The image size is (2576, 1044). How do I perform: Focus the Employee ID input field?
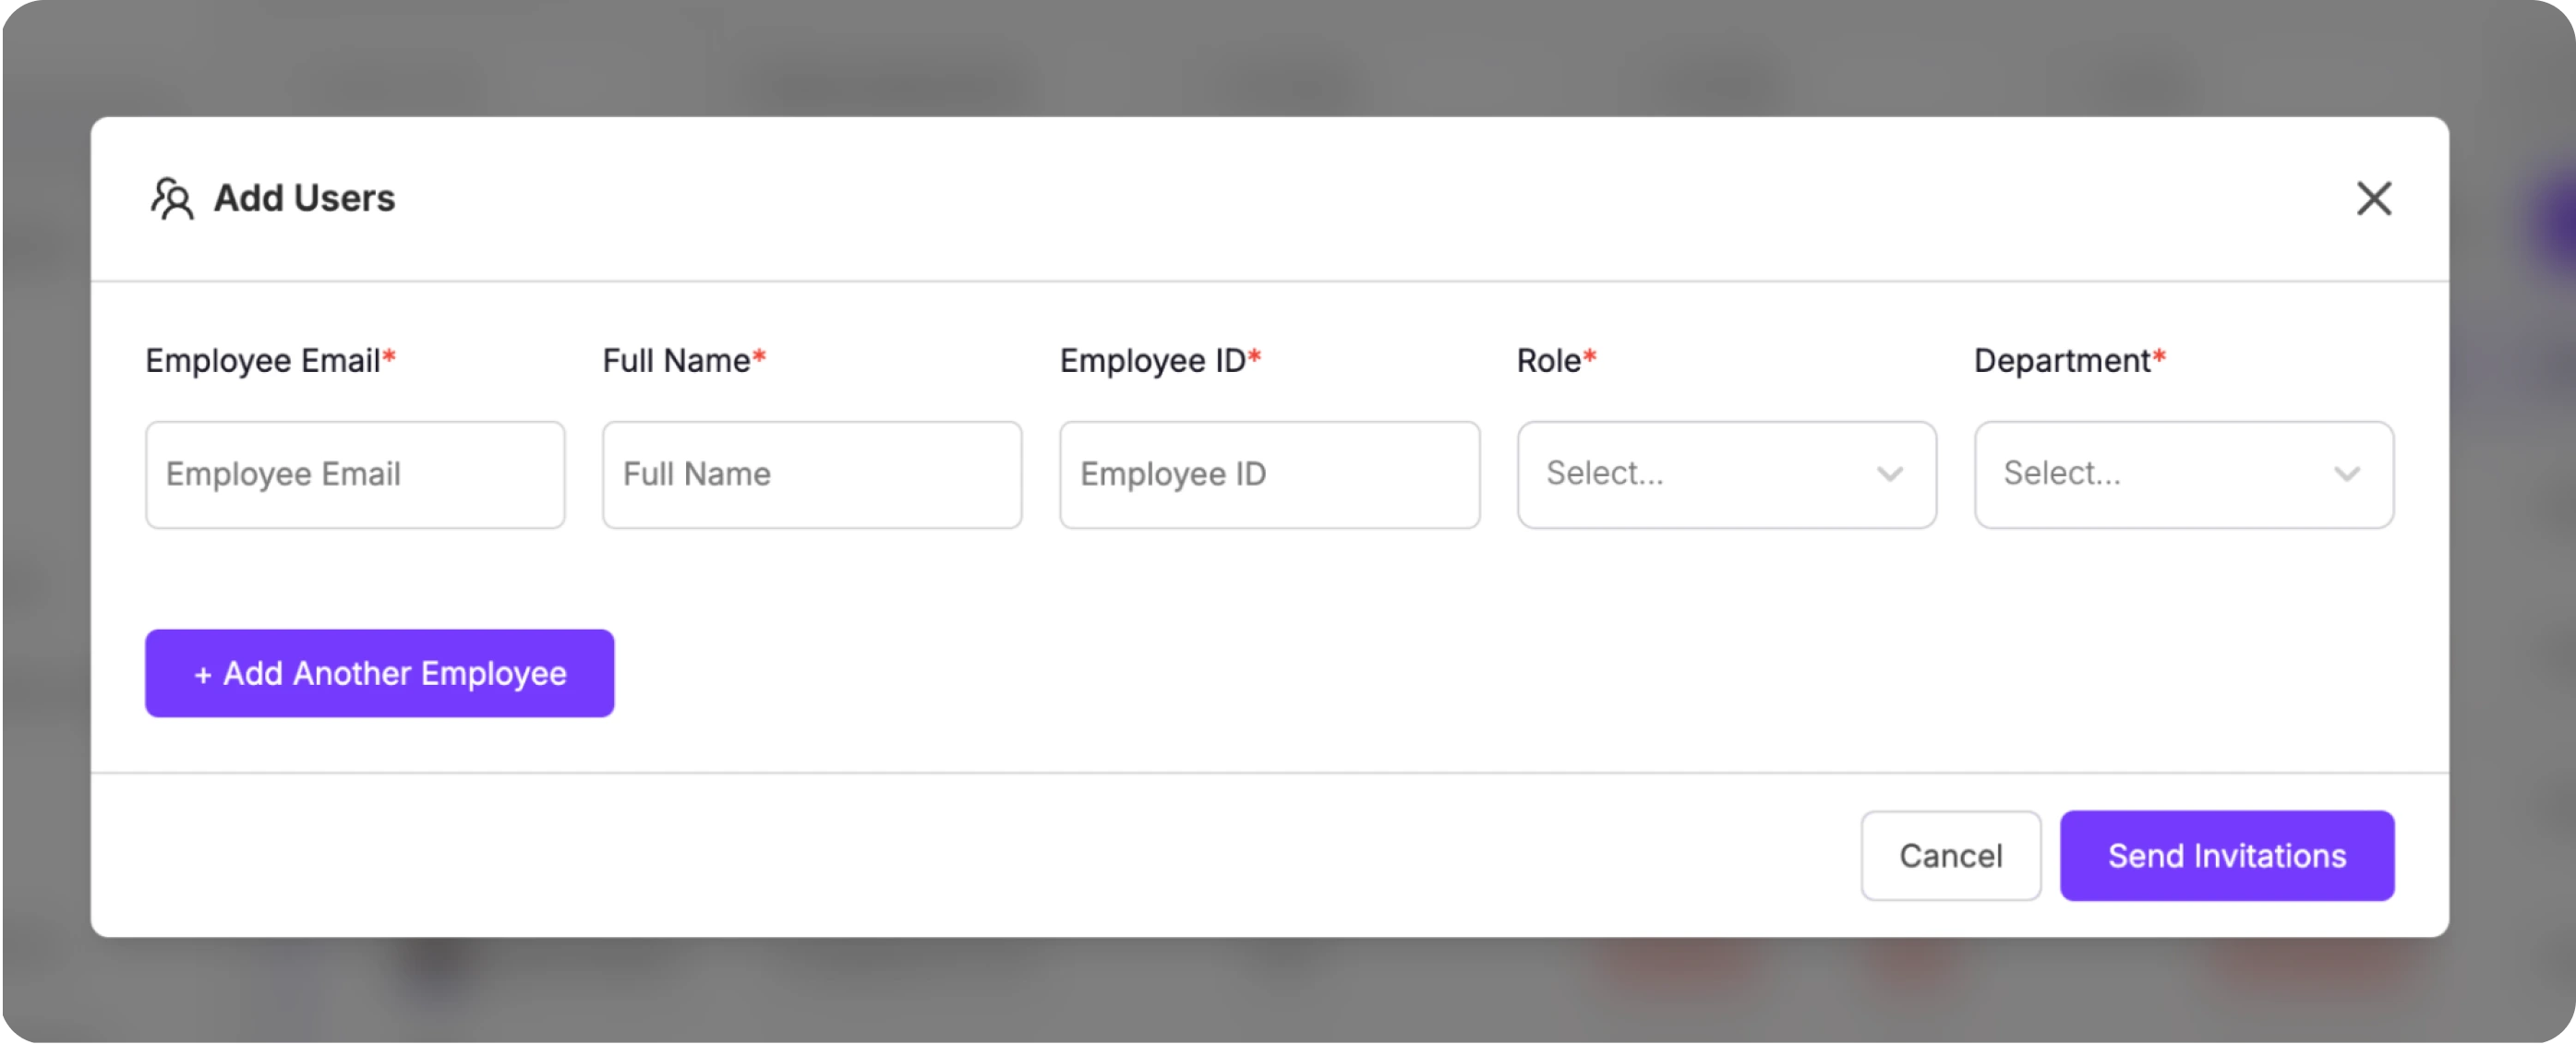pos(1269,474)
